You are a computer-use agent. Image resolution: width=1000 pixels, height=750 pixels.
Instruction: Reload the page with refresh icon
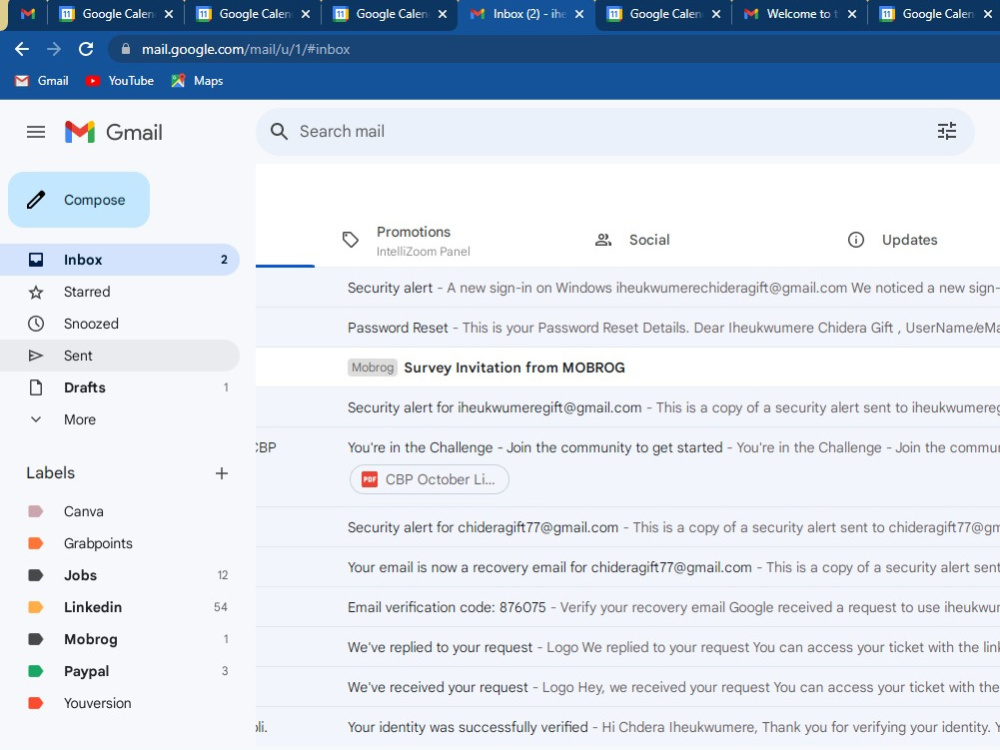[x=86, y=49]
